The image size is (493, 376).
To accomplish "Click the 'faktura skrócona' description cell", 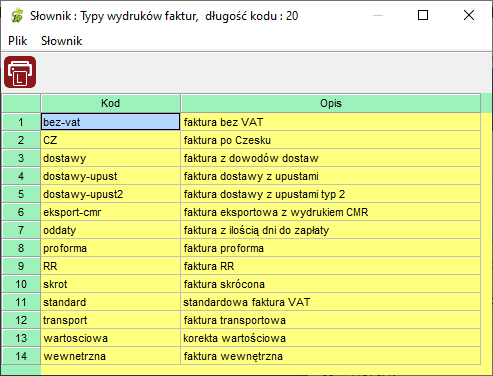I will pos(331,284).
